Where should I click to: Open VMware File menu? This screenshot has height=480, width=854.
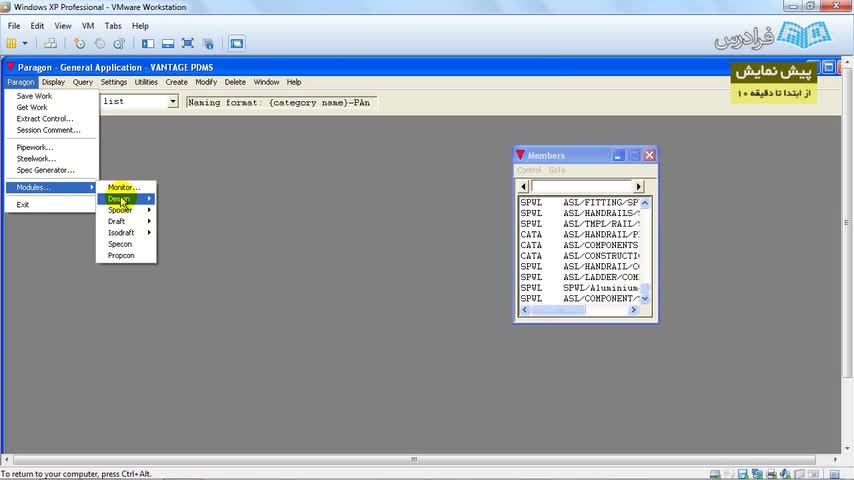(x=14, y=26)
